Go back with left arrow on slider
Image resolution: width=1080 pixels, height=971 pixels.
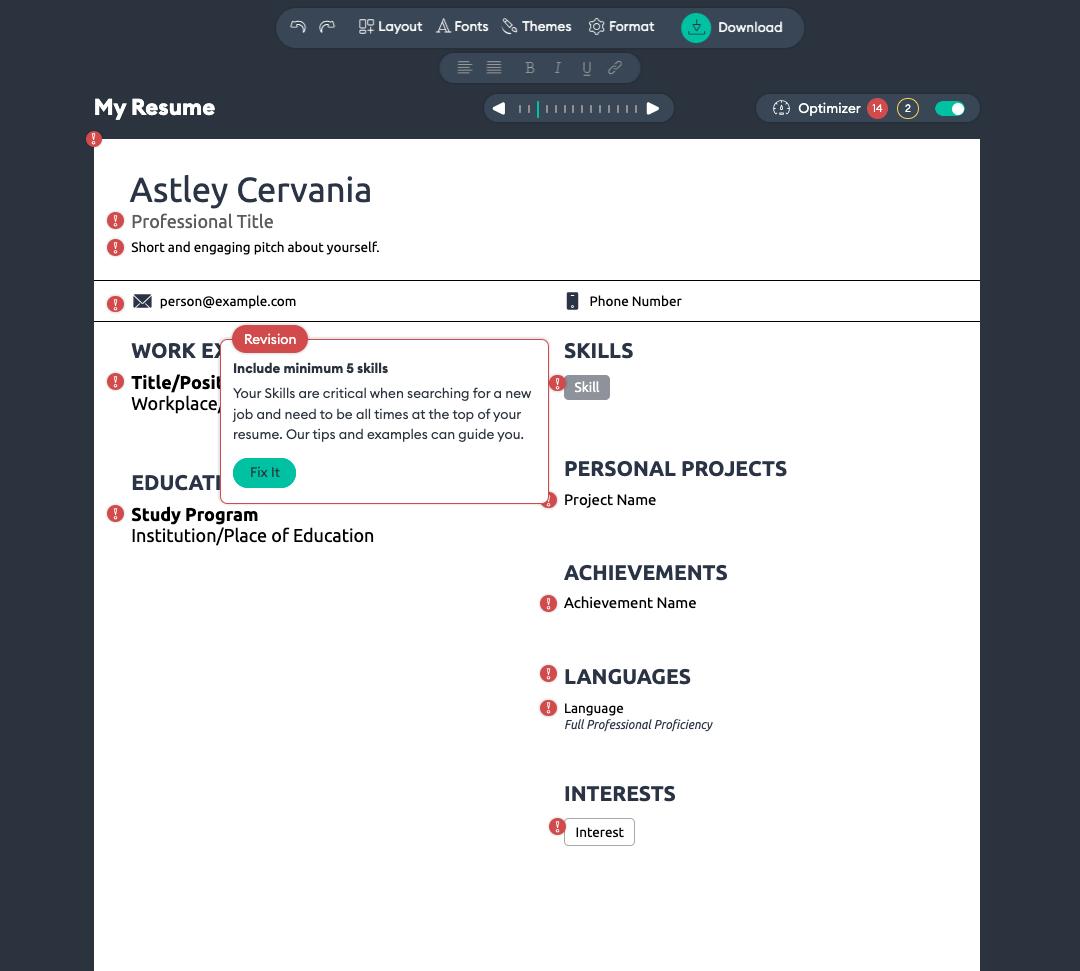pyautogui.click(x=499, y=108)
